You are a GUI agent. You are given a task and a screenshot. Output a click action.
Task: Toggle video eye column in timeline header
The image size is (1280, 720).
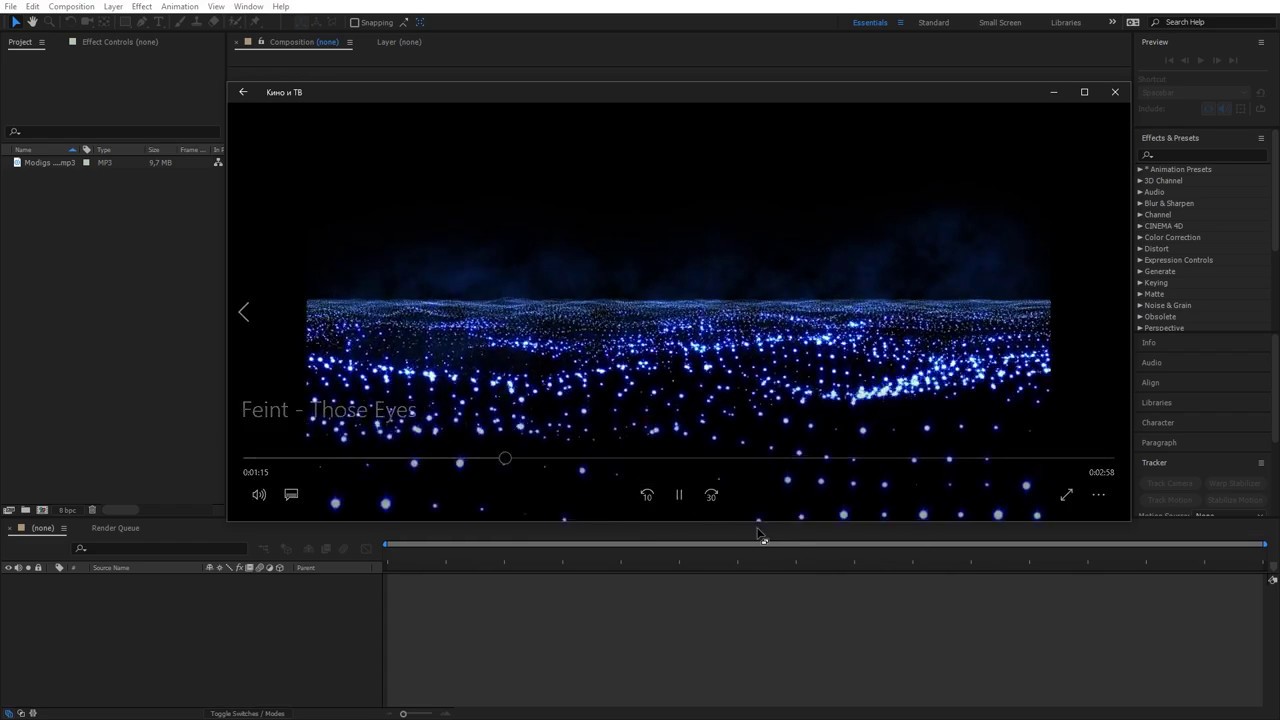tap(8, 568)
